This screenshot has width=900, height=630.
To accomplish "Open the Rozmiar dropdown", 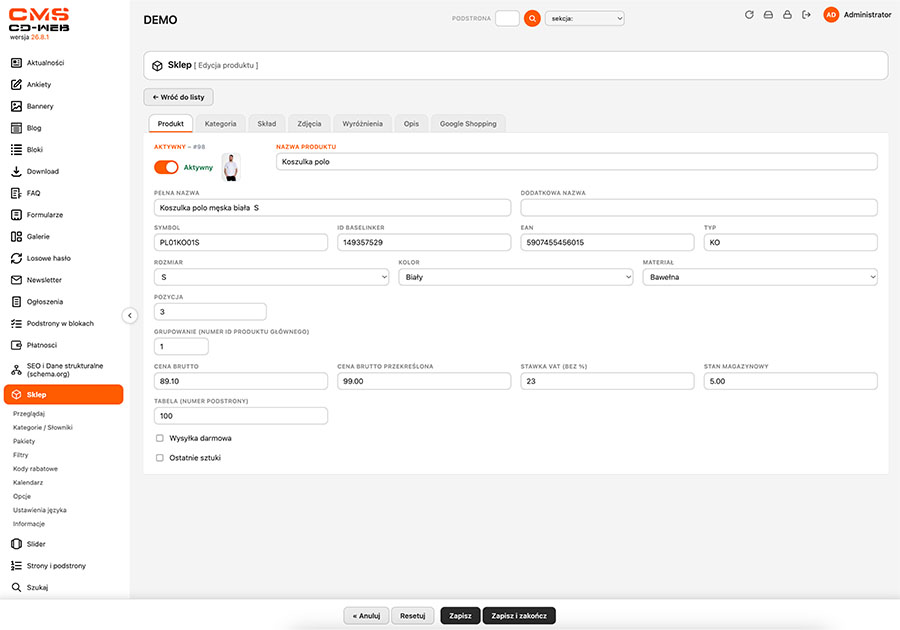I will pos(271,277).
